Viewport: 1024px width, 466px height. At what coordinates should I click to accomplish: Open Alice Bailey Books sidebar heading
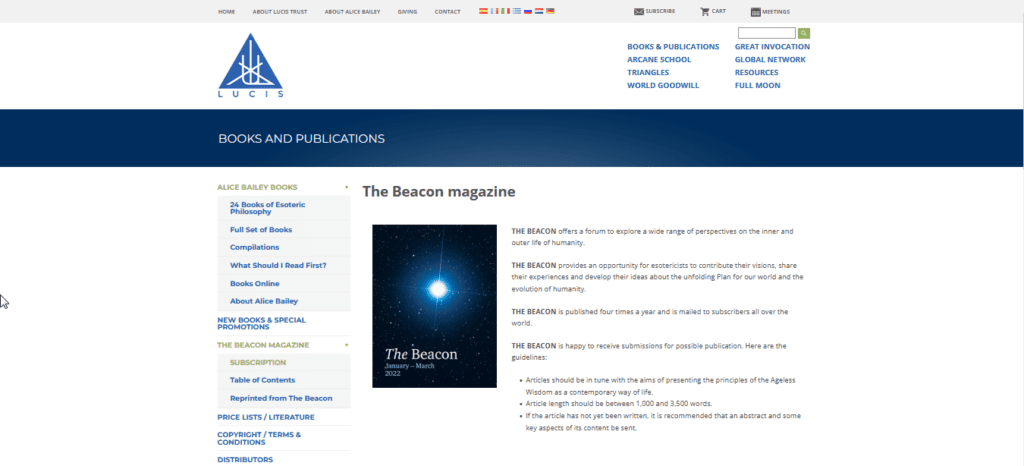tap(257, 187)
